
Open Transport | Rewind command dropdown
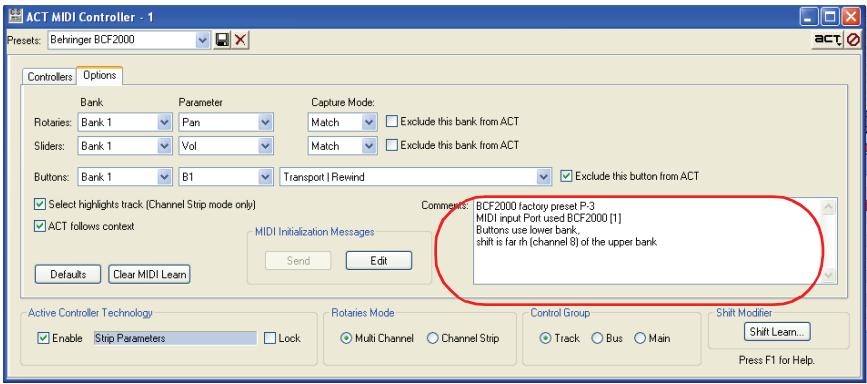(x=544, y=177)
